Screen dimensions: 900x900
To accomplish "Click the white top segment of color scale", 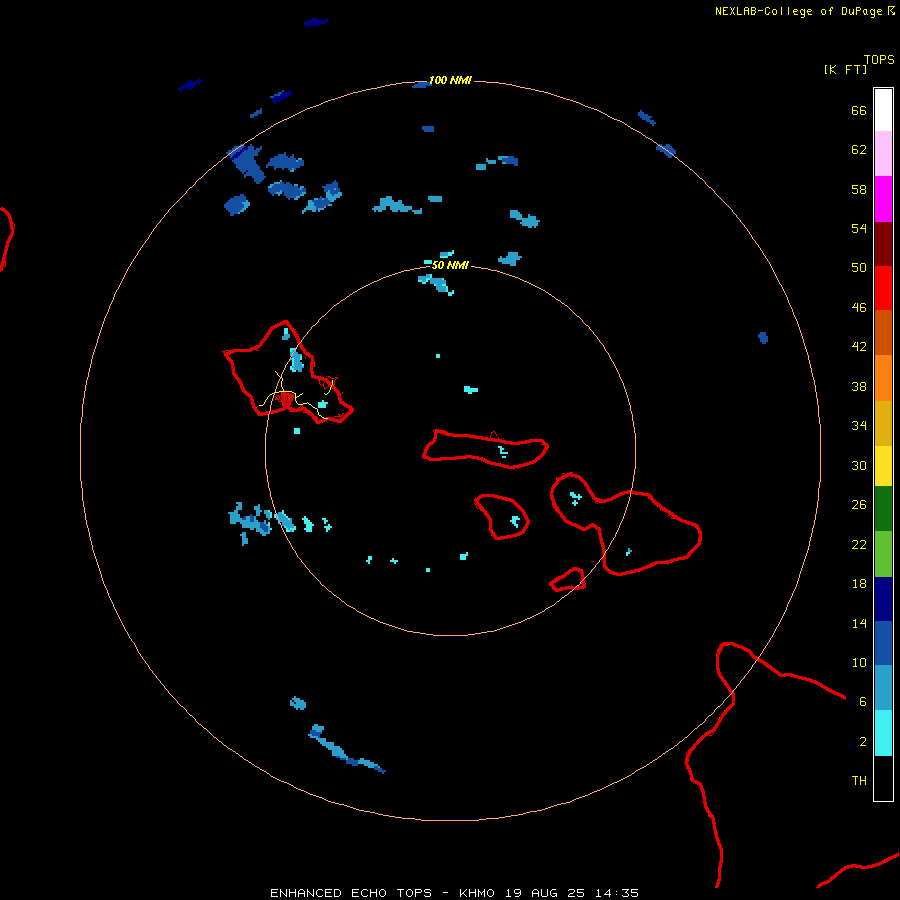I will (x=883, y=110).
